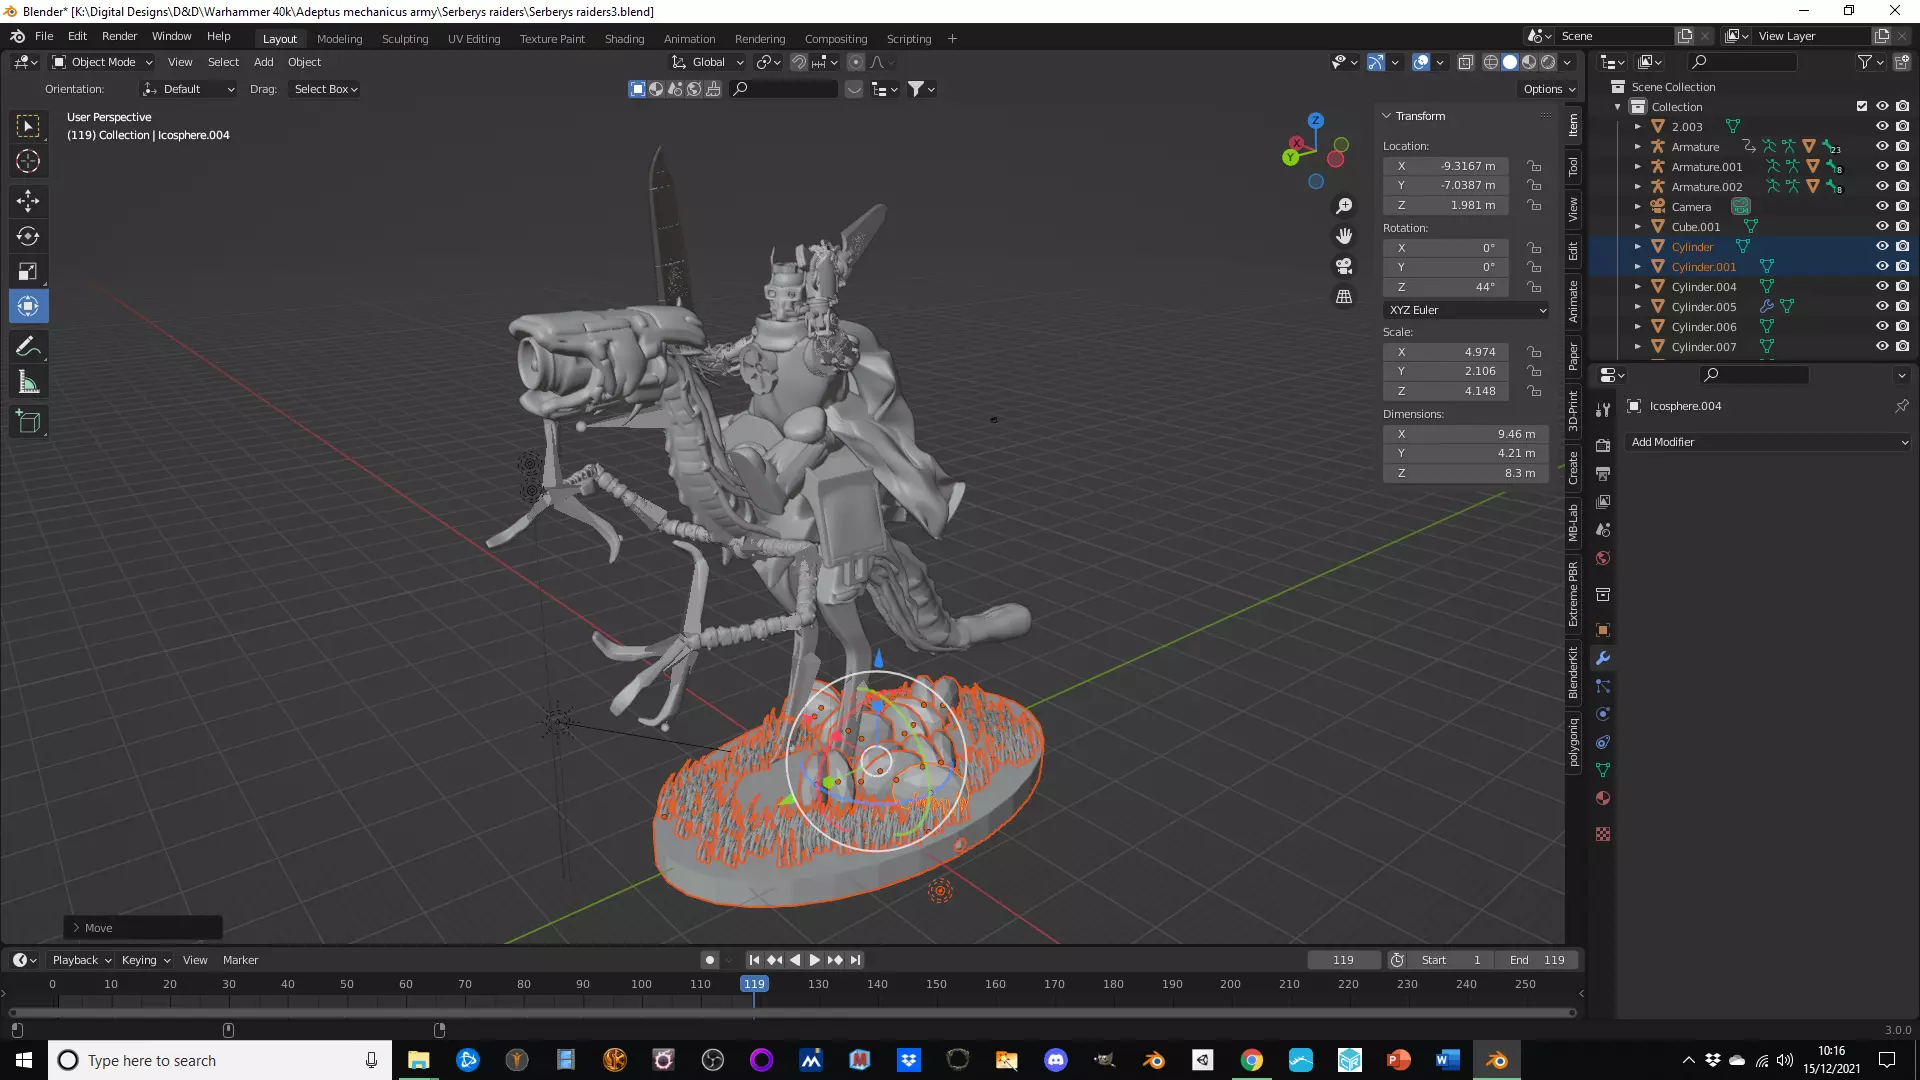This screenshot has width=1920, height=1080.
Task: Open the Object Mode dropdown
Action: [x=102, y=62]
